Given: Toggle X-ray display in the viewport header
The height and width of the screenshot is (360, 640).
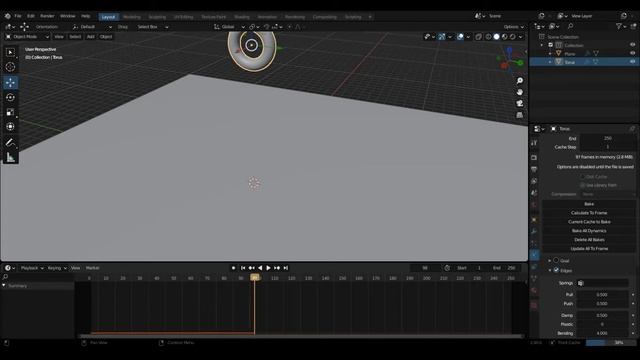Looking at the screenshot, I should [478, 37].
